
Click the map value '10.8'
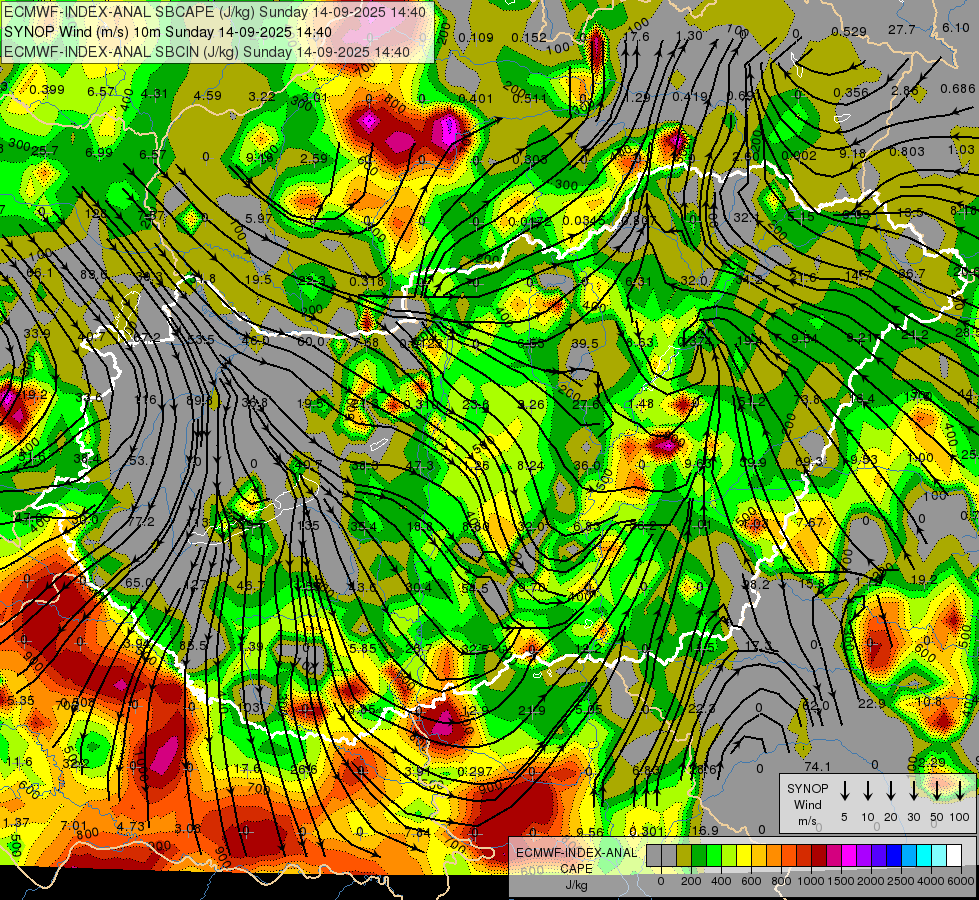[x=928, y=701]
